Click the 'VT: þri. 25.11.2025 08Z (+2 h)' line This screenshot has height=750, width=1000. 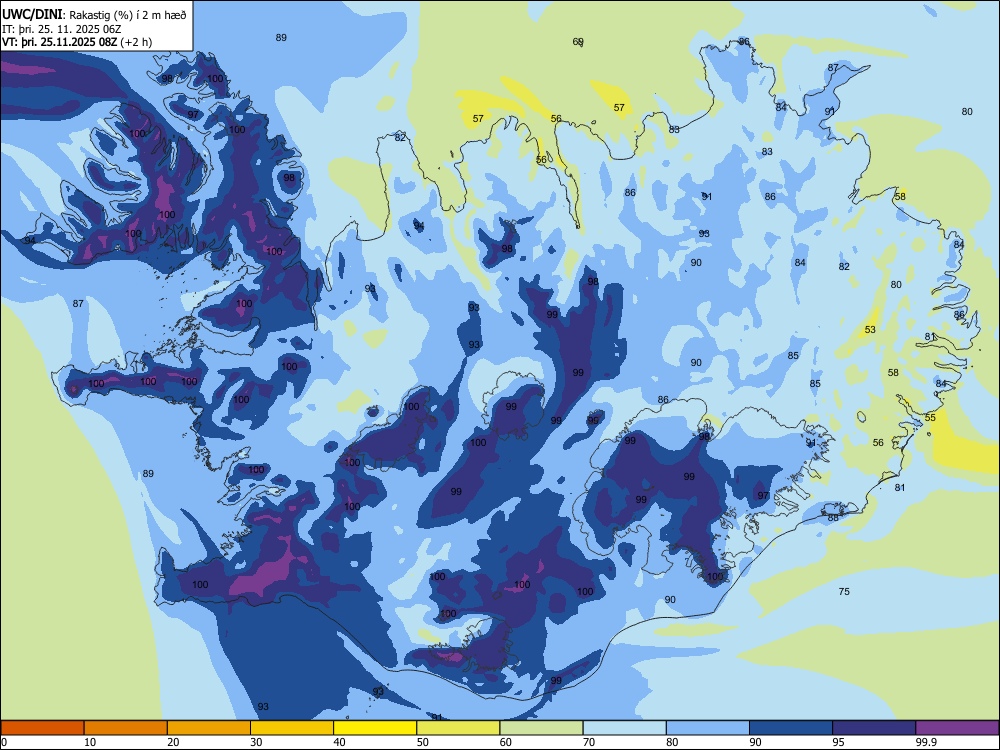click(x=77, y=42)
